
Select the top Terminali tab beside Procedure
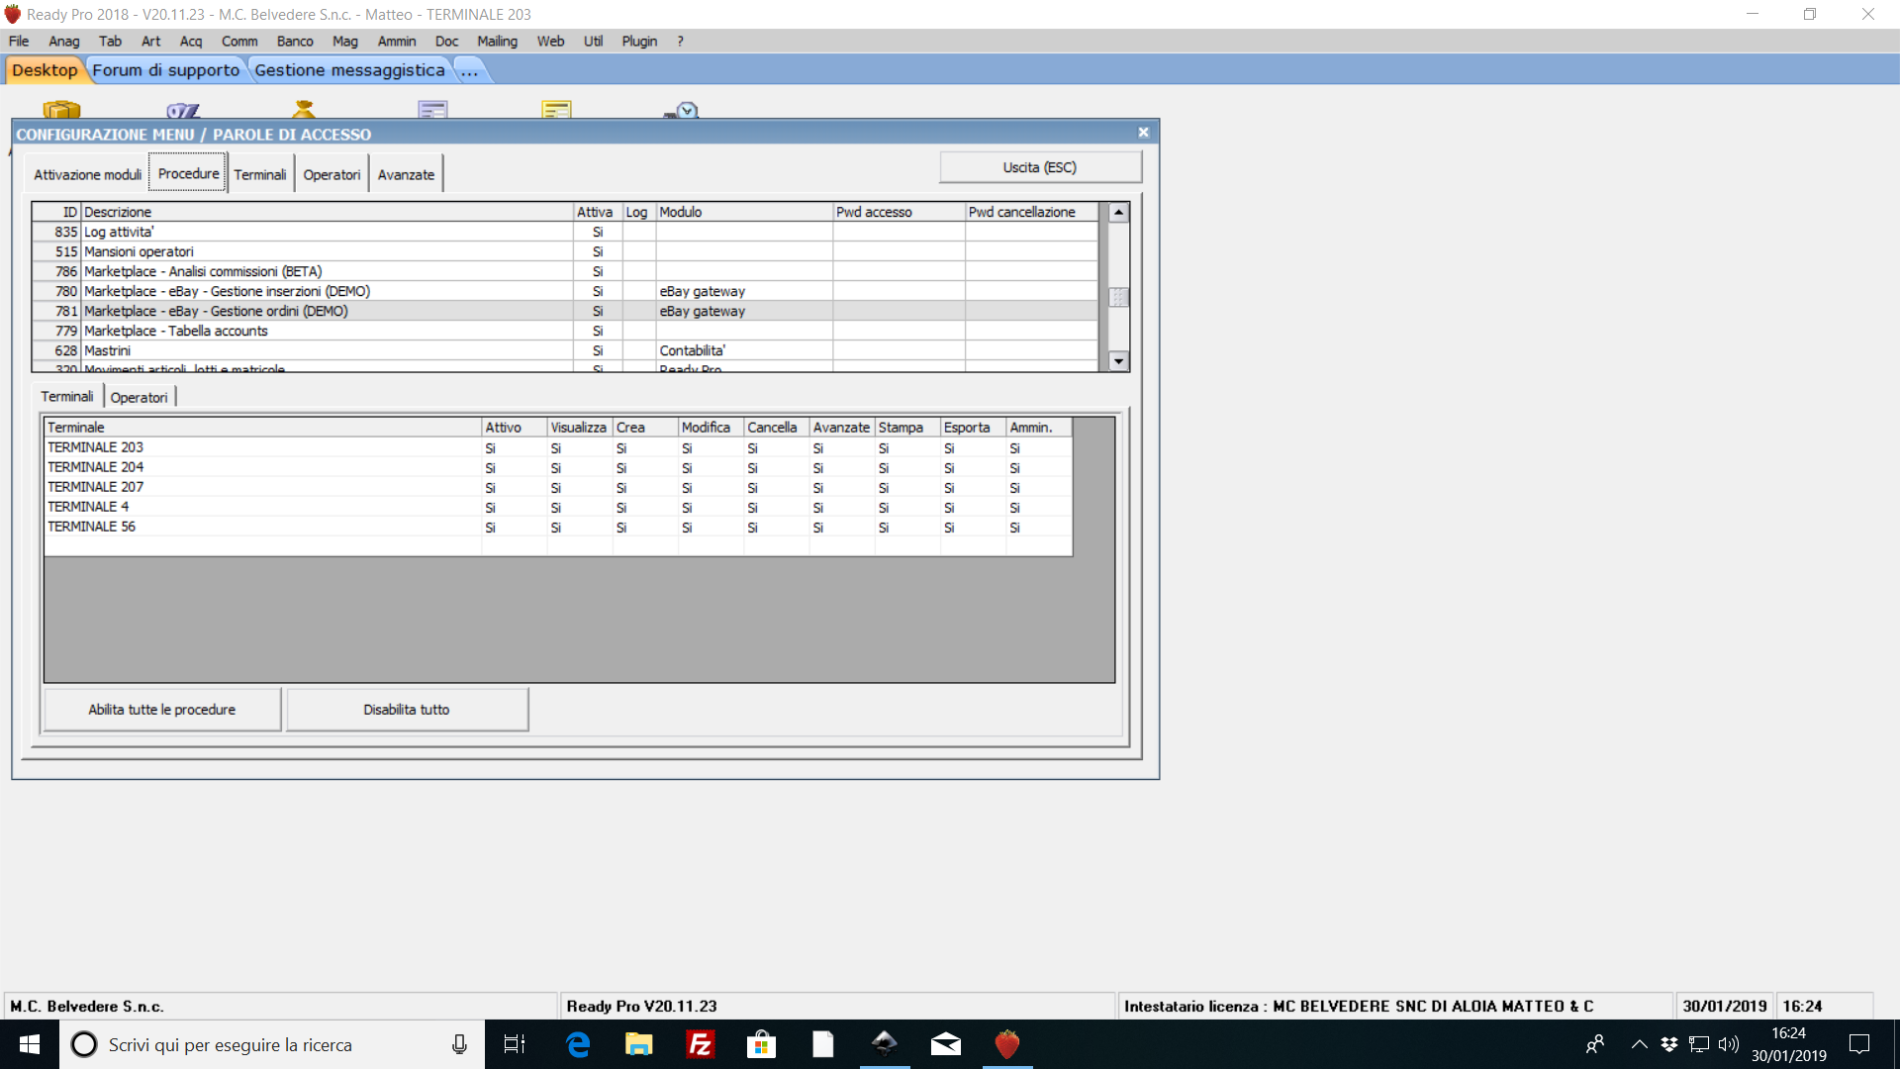pos(260,174)
